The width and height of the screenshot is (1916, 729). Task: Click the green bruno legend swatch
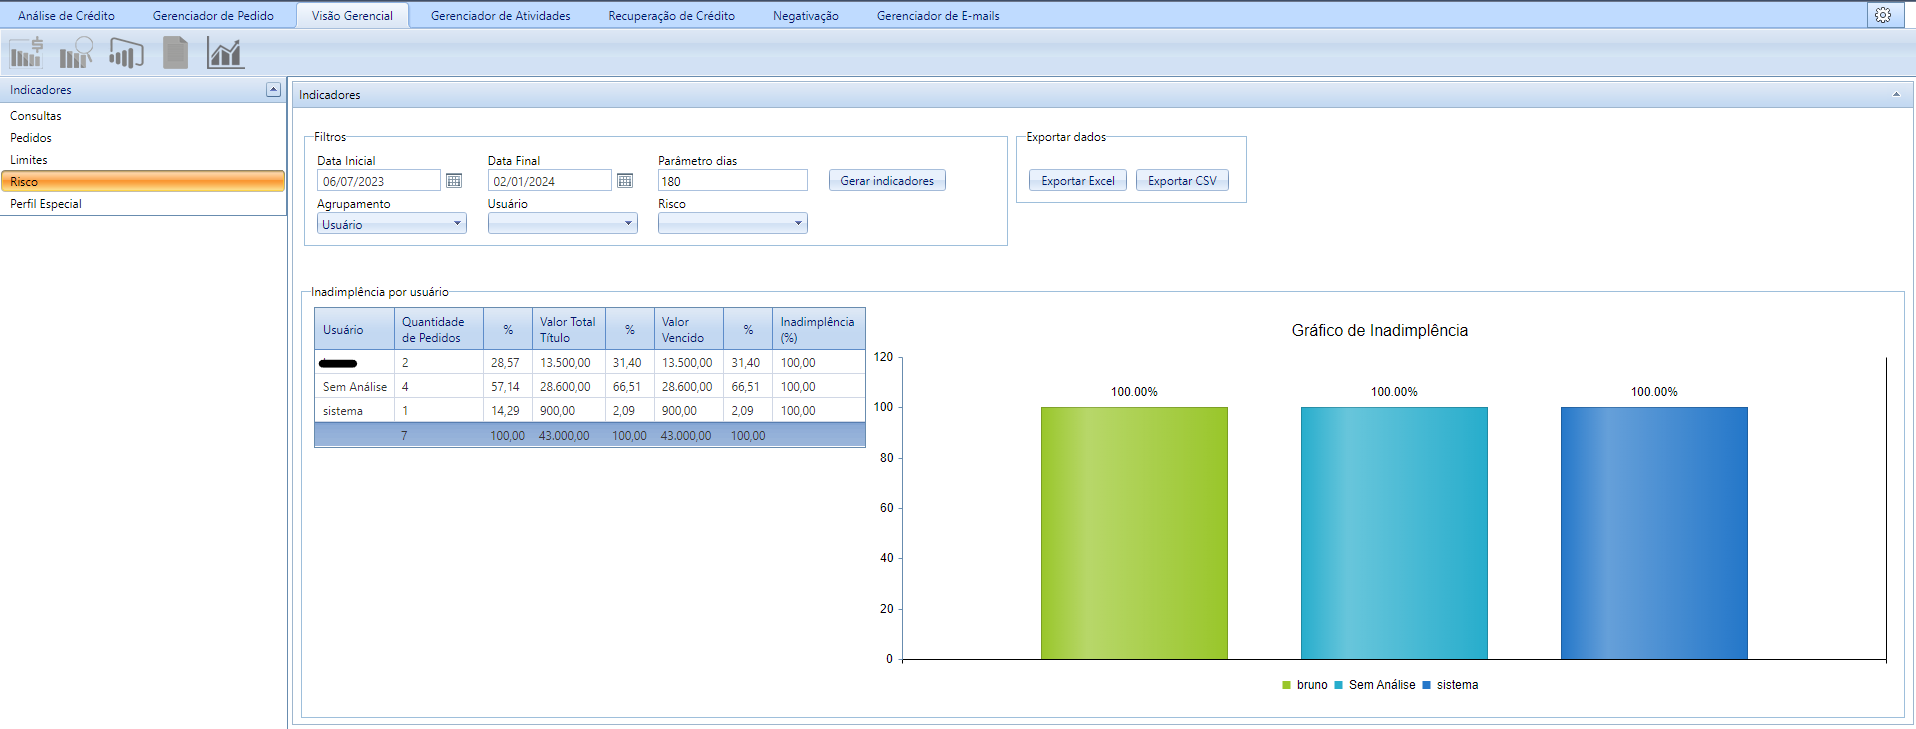point(1286,685)
